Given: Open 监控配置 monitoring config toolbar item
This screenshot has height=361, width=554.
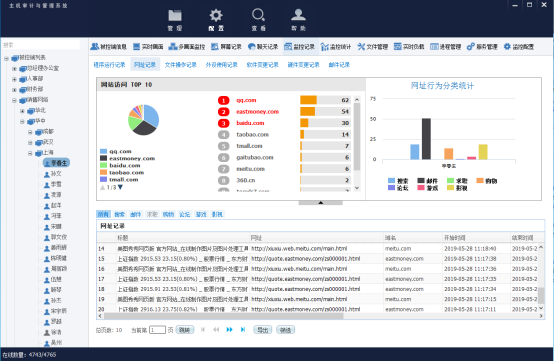Looking at the screenshot, I should tap(519, 47).
